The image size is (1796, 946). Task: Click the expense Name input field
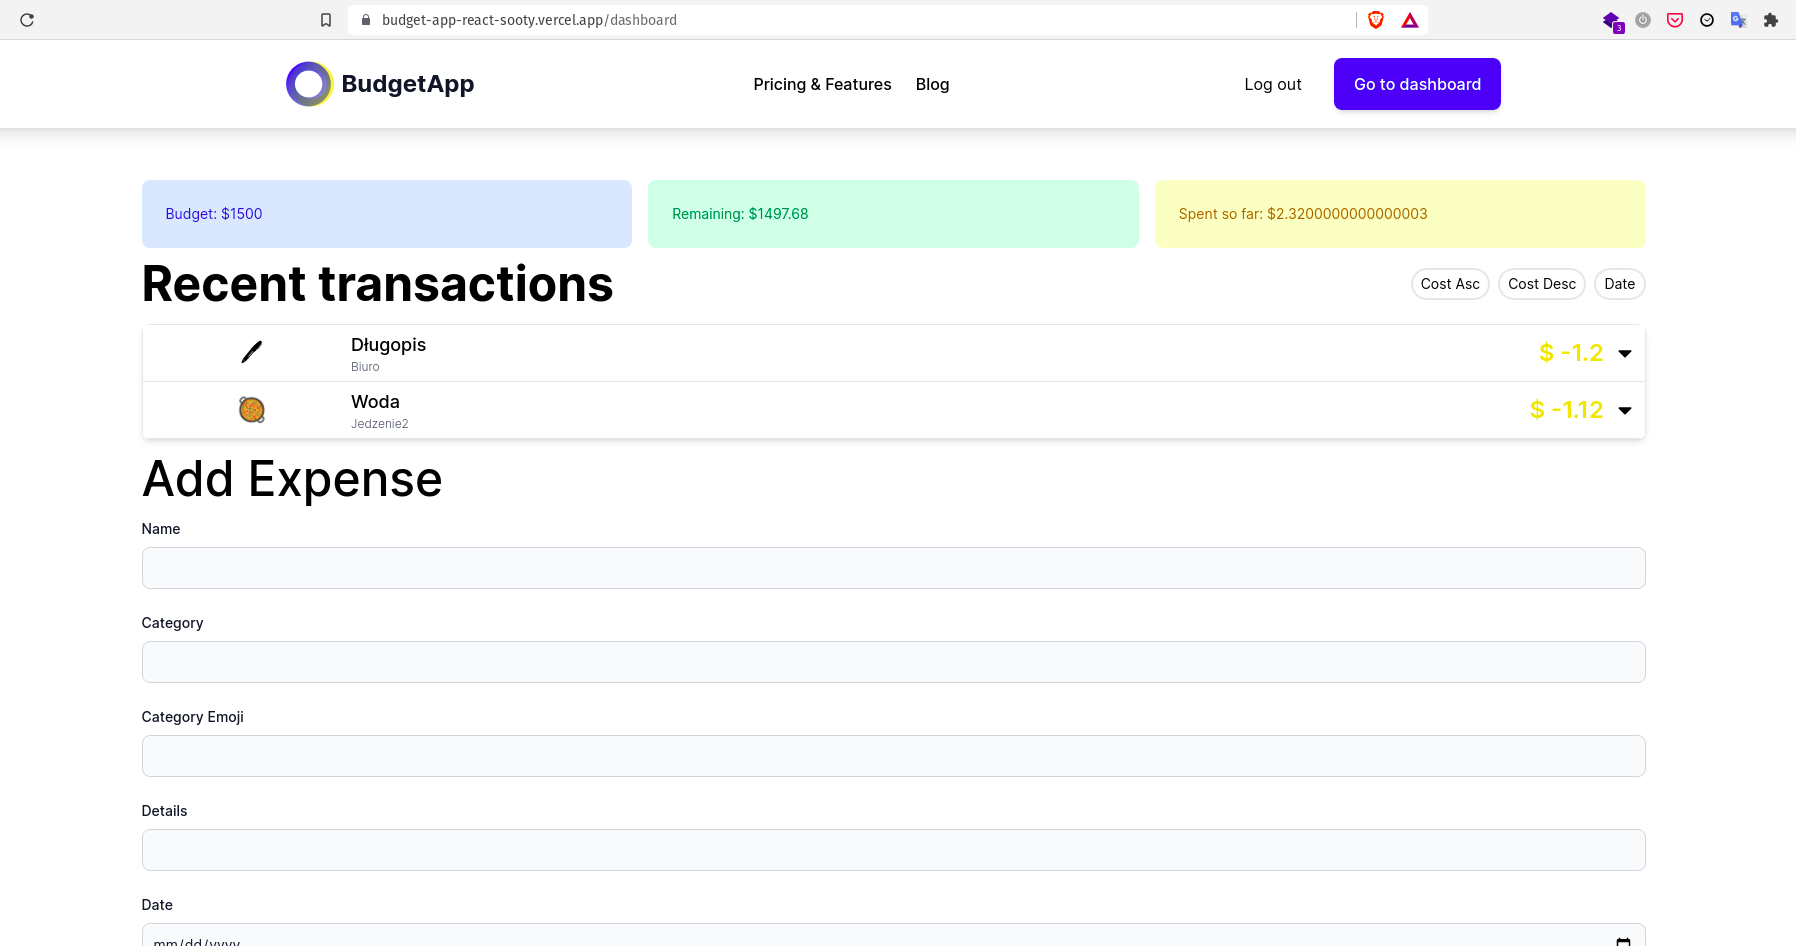coord(893,567)
